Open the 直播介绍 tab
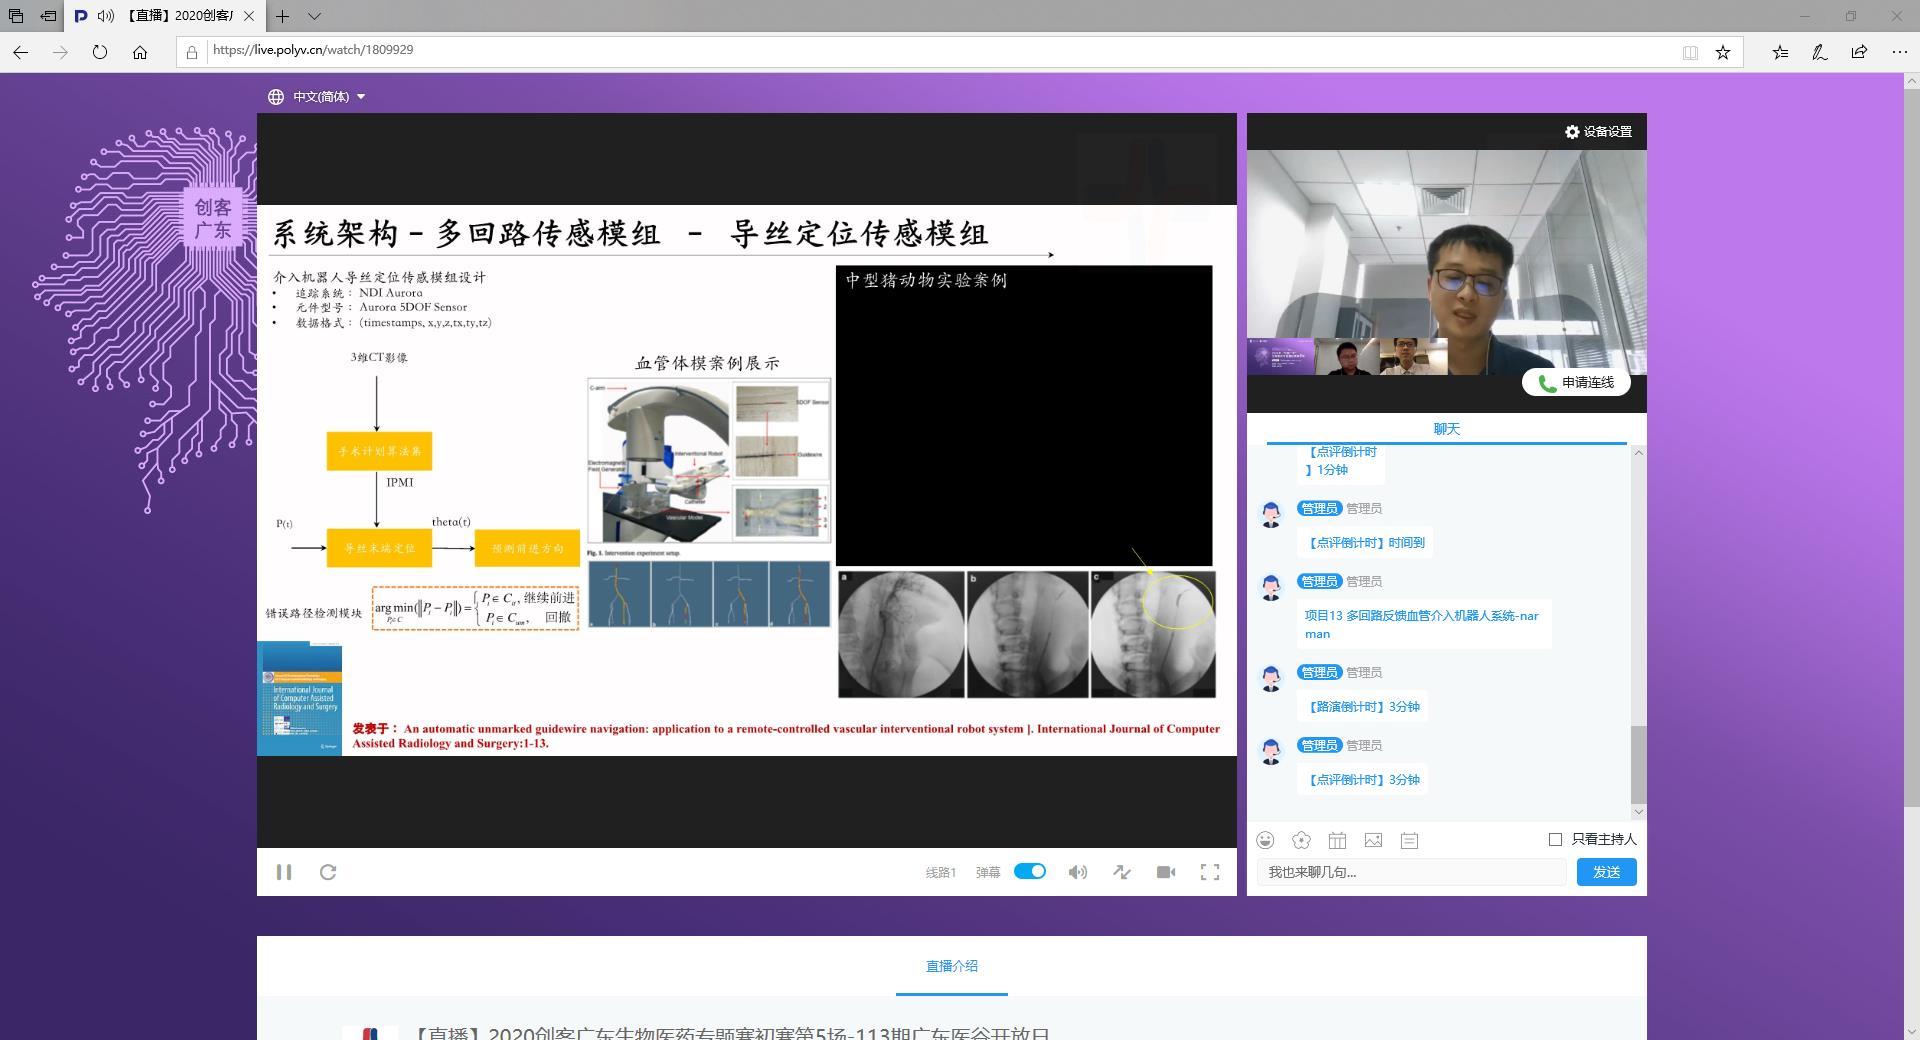The image size is (1920, 1040). pyautogui.click(x=951, y=966)
